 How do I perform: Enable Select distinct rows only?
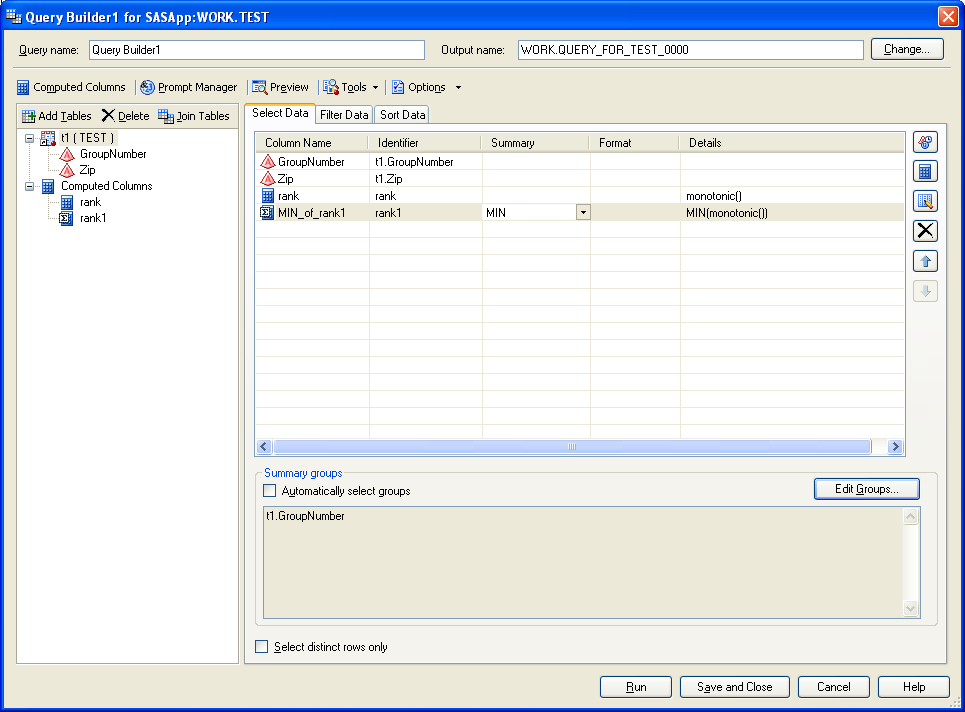(261, 647)
